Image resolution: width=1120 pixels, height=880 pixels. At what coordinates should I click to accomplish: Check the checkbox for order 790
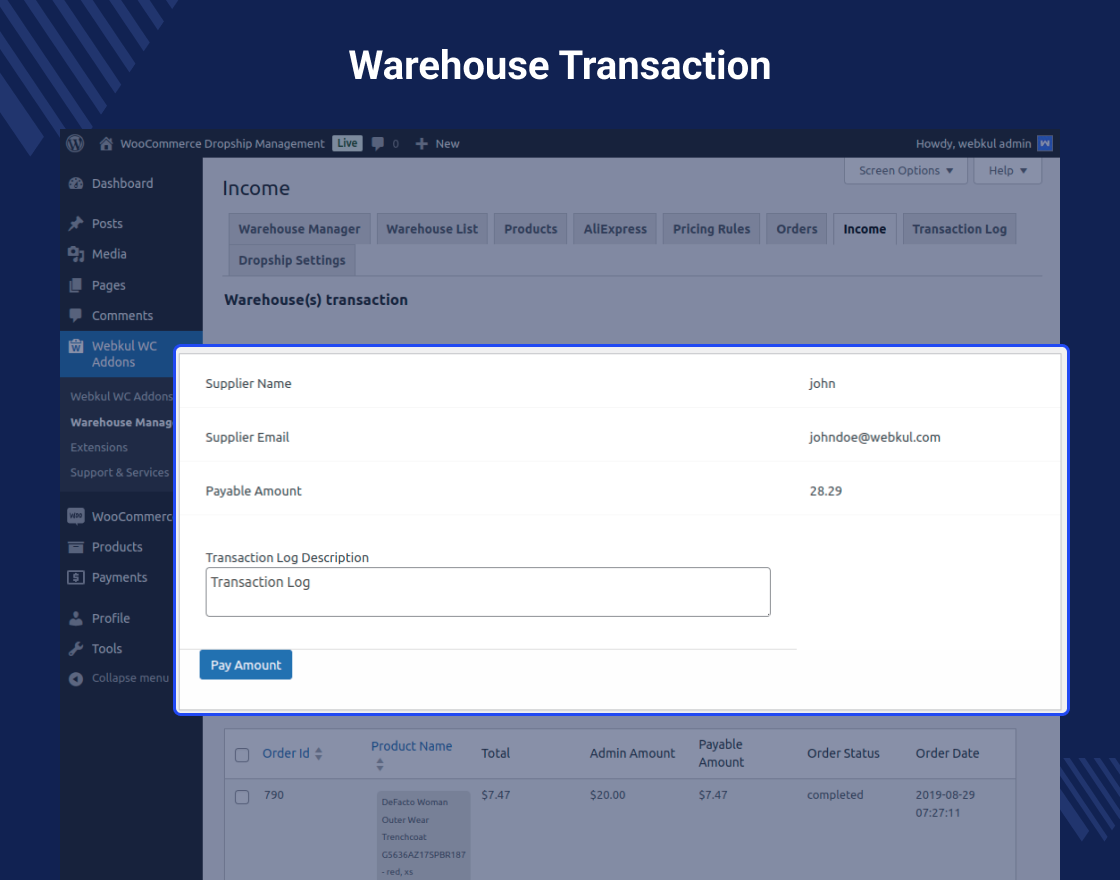pyautogui.click(x=241, y=797)
